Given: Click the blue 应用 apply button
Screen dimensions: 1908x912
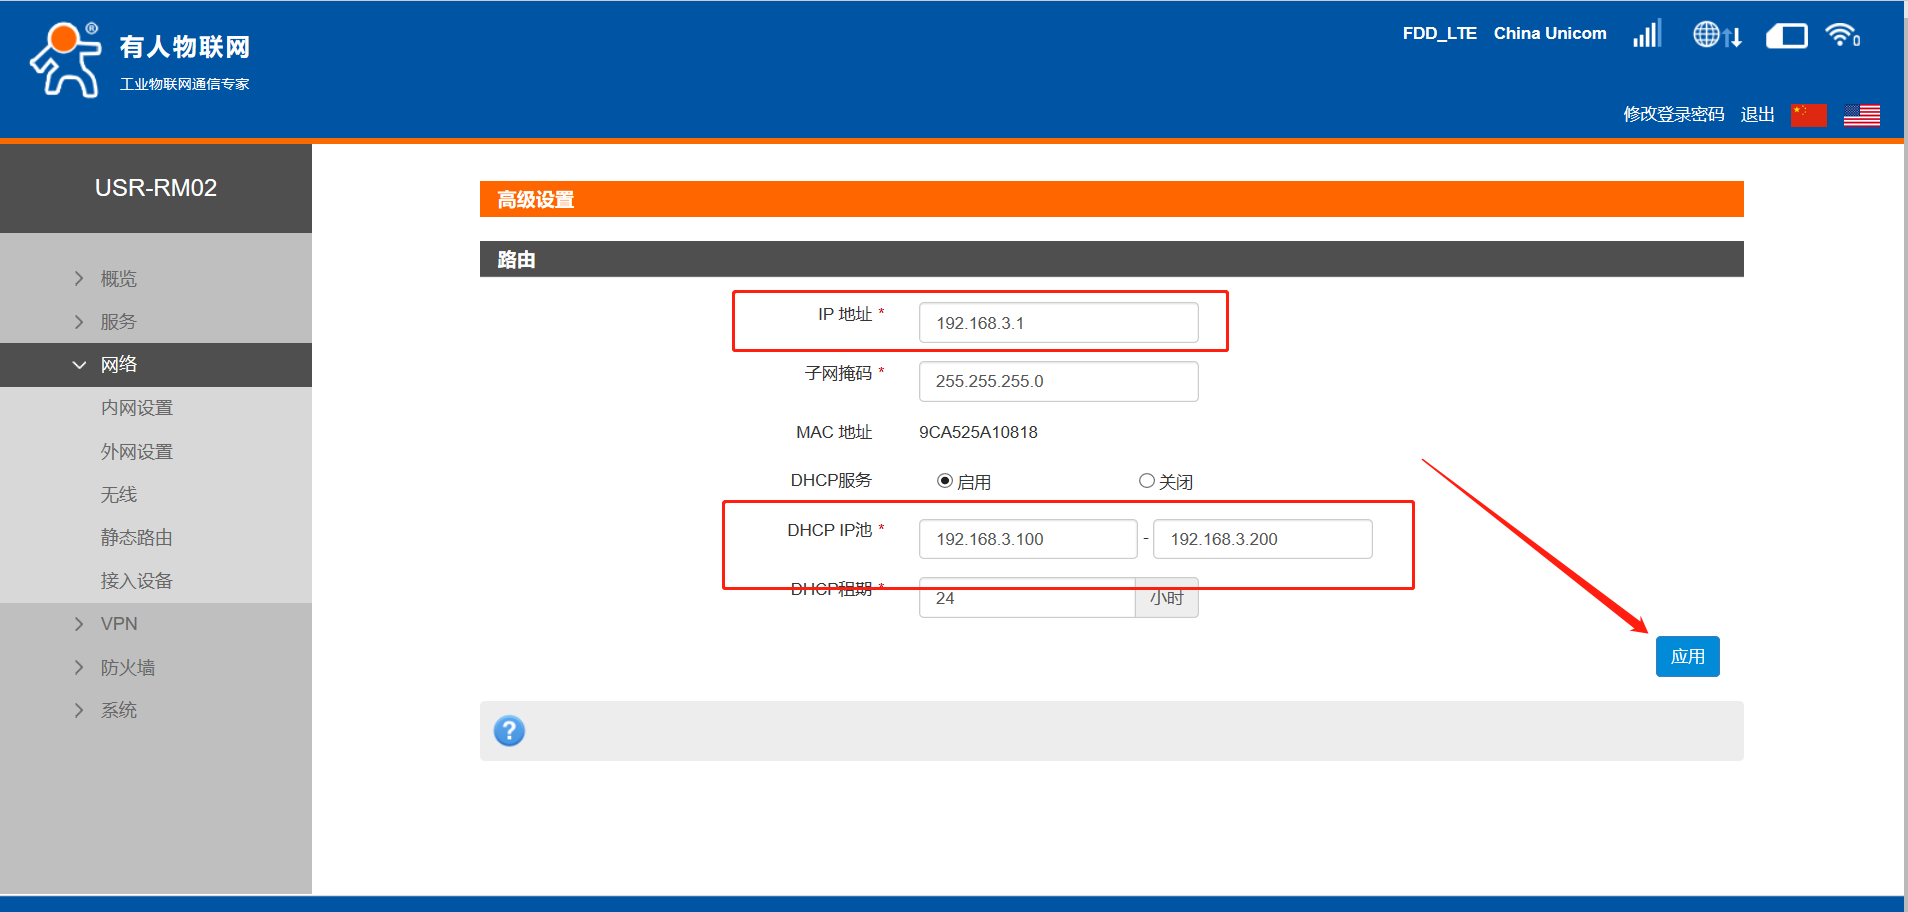Looking at the screenshot, I should click(1687, 657).
